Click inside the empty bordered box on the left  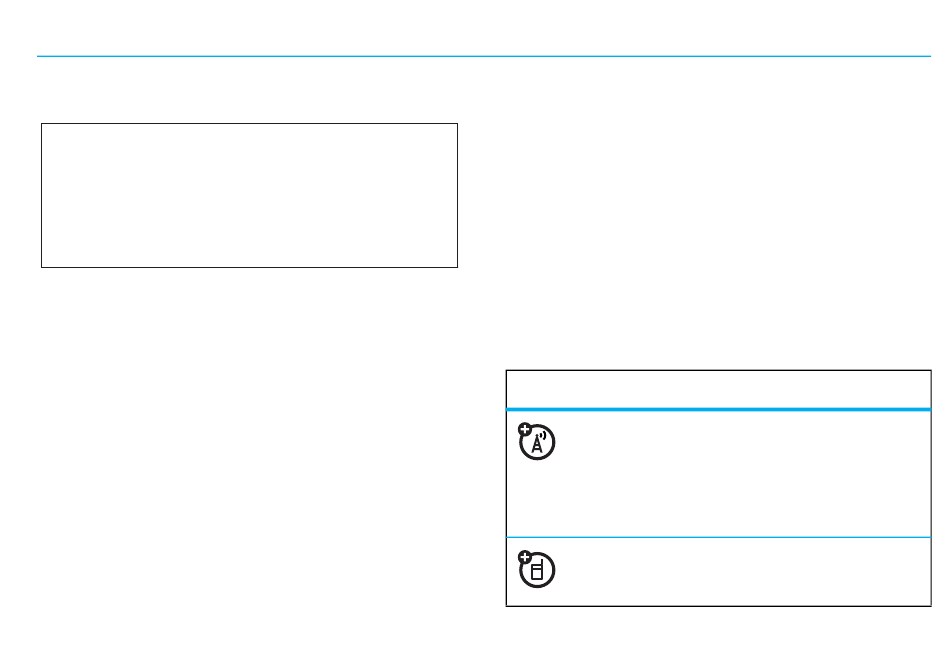[249, 195]
